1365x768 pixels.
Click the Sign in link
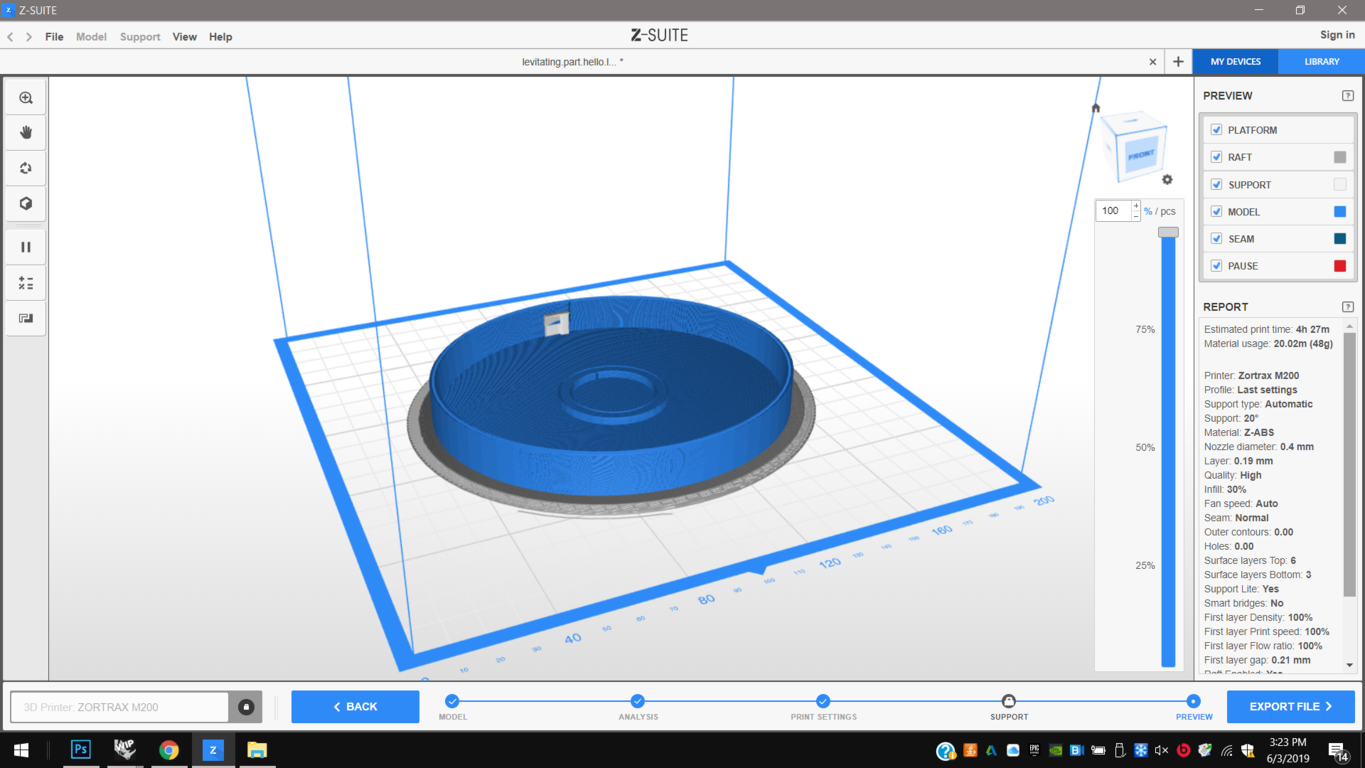[1337, 35]
